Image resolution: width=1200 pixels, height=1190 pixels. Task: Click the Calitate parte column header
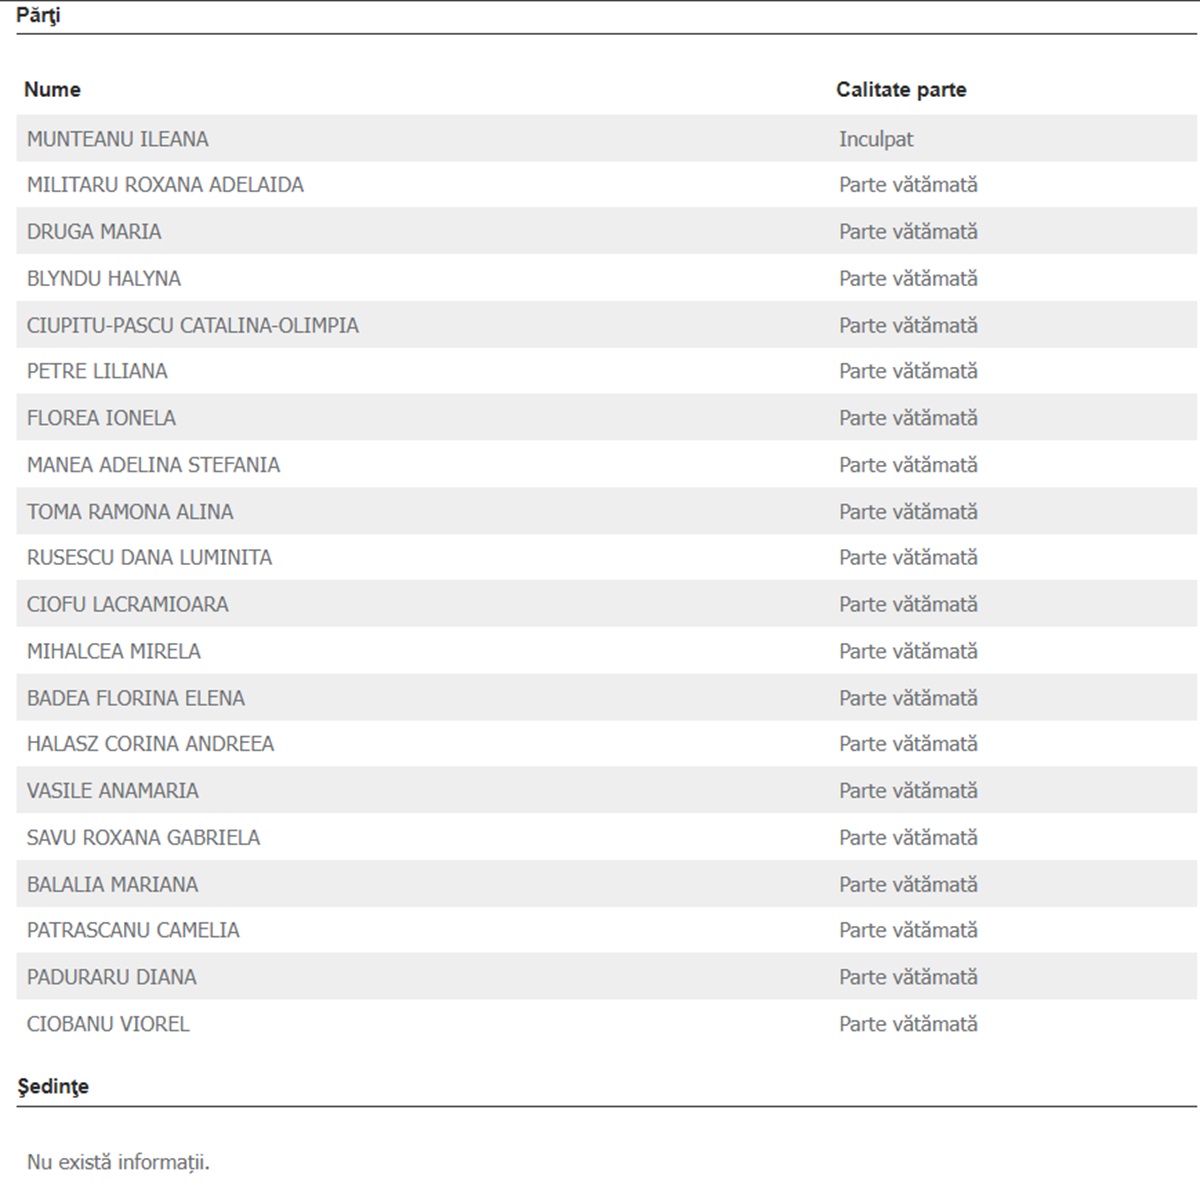pyautogui.click(x=901, y=89)
